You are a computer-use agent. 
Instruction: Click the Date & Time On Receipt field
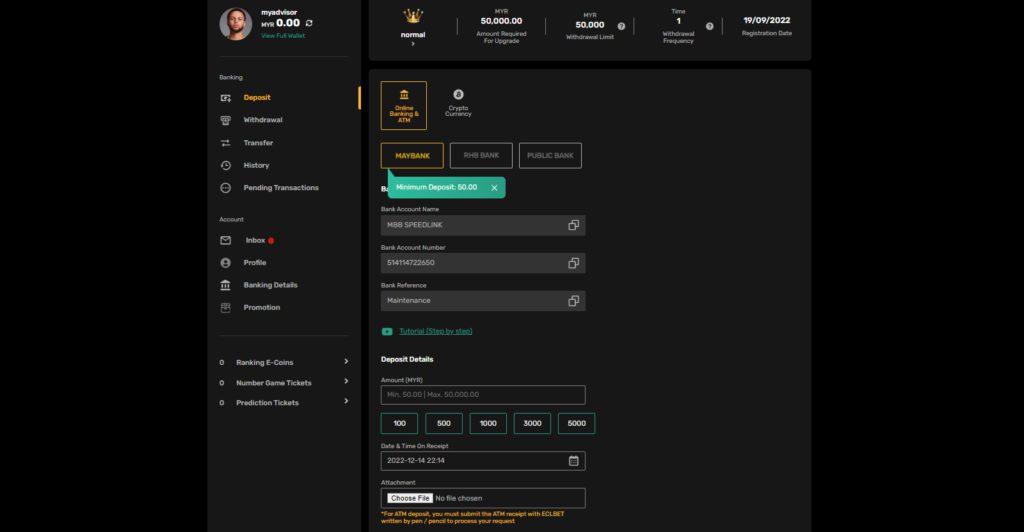(483, 461)
